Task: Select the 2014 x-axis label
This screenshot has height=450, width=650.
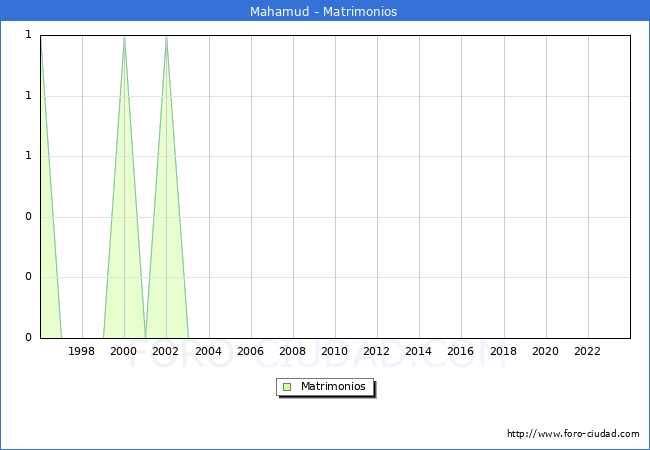Action: tap(419, 352)
